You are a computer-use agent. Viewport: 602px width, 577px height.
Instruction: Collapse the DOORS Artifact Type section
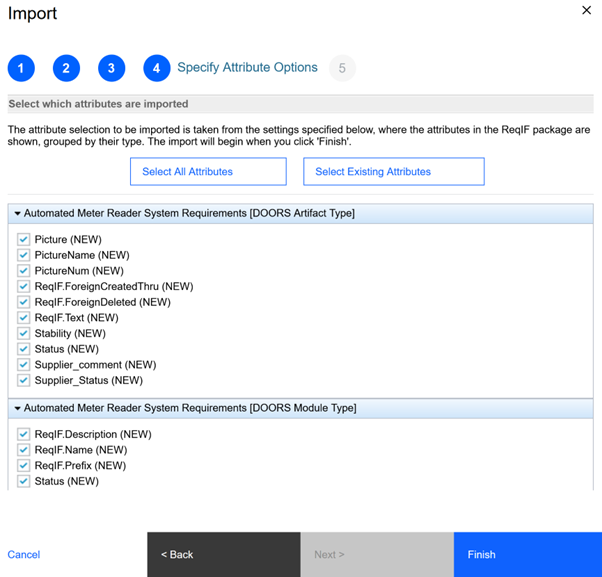click(17, 214)
